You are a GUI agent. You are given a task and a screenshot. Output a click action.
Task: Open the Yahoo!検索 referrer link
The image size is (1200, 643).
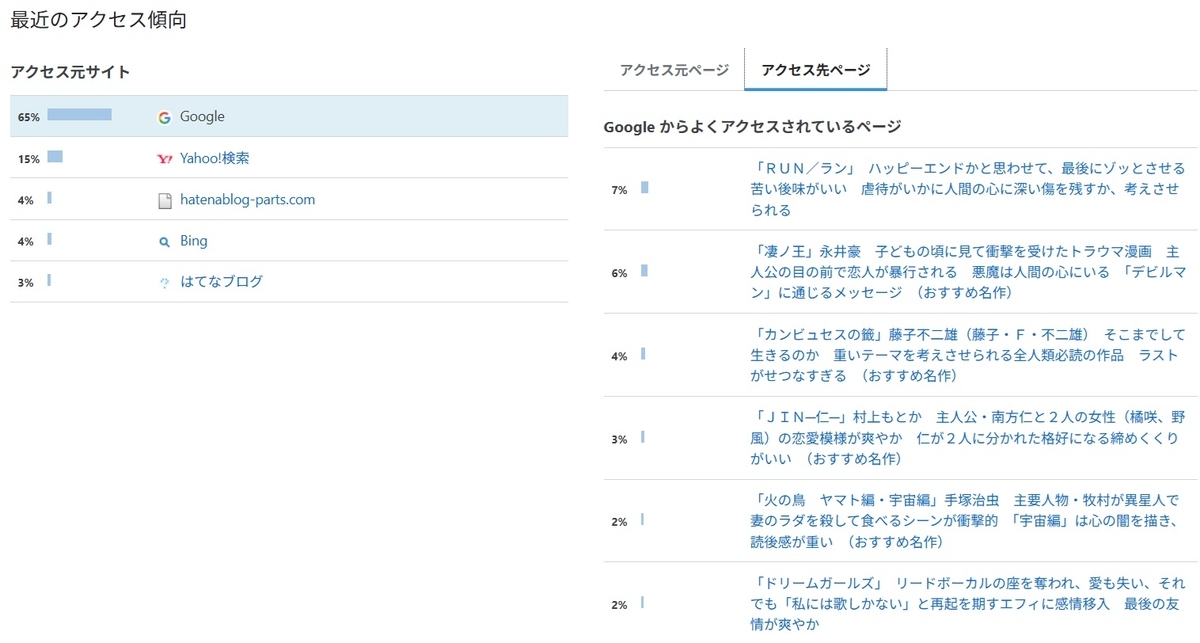pyautogui.click(x=215, y=158)
